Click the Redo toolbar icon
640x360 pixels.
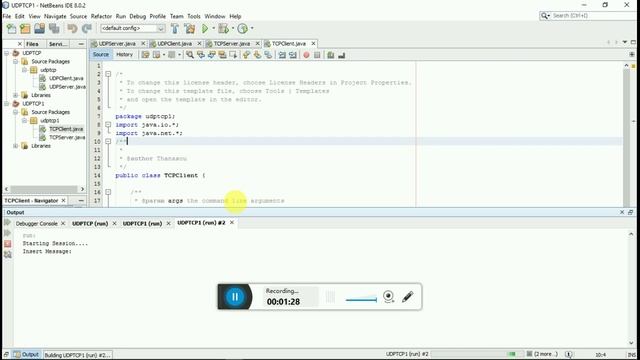click(87, 29)
